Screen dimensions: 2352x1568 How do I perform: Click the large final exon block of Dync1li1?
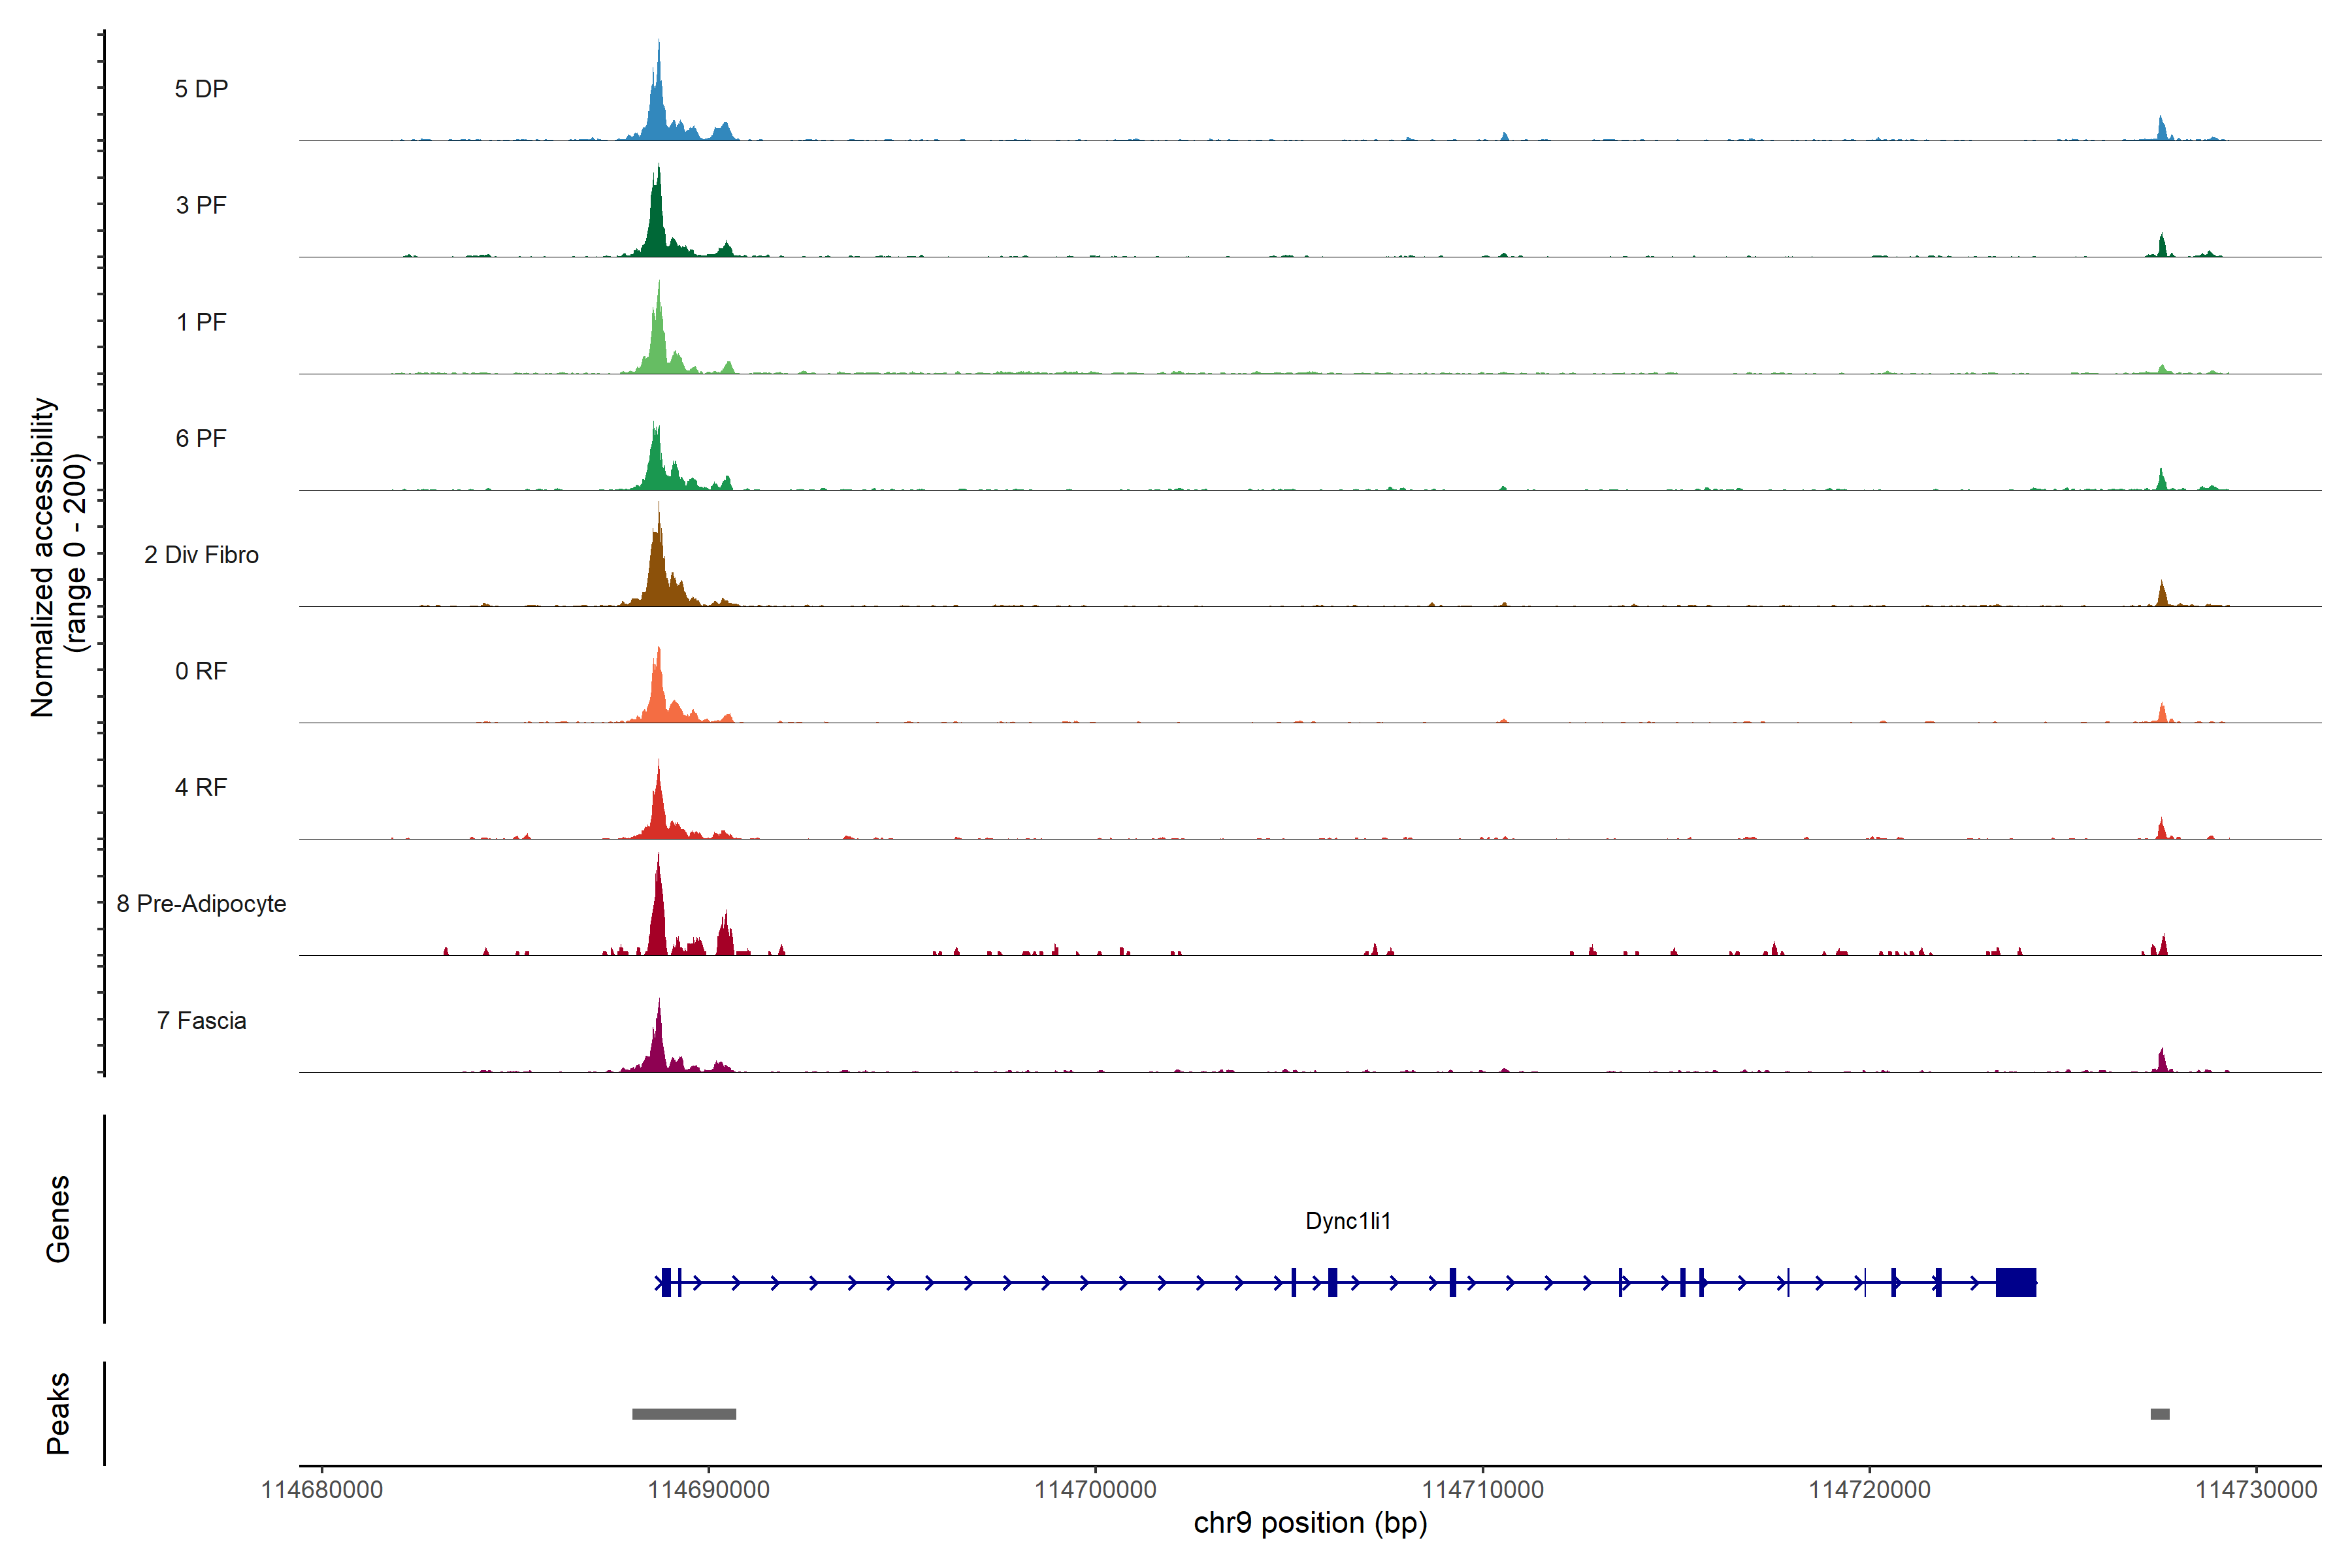[x=2015, y=1282]
